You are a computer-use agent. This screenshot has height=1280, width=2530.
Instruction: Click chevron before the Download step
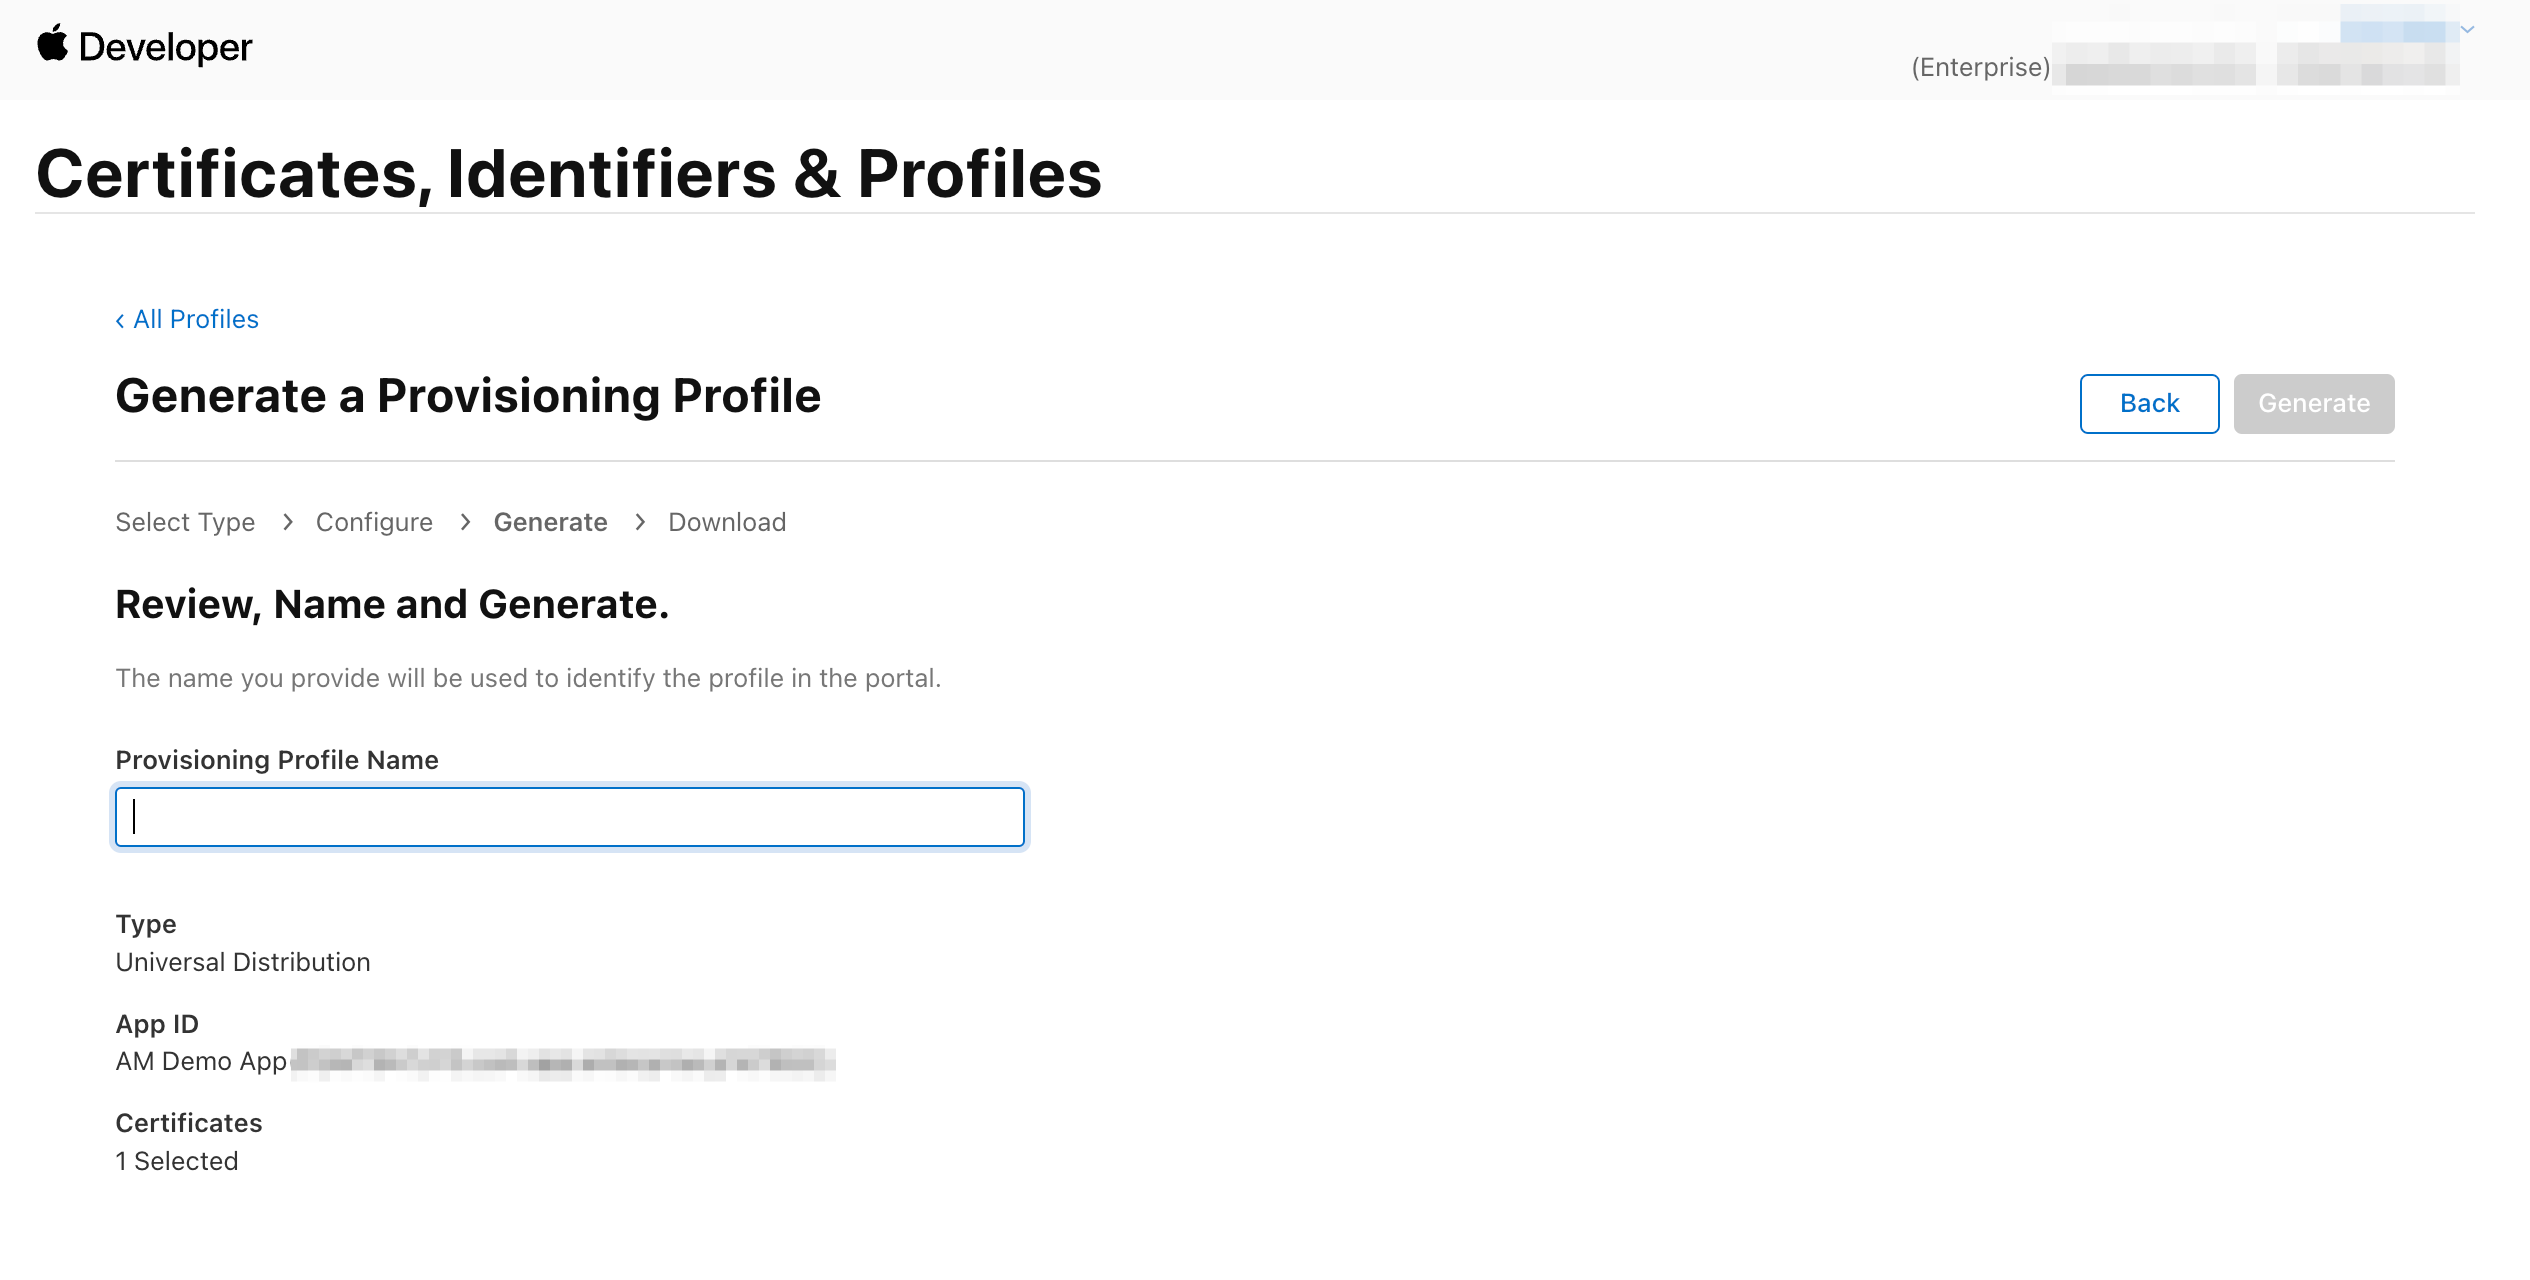tap(640, 522)
